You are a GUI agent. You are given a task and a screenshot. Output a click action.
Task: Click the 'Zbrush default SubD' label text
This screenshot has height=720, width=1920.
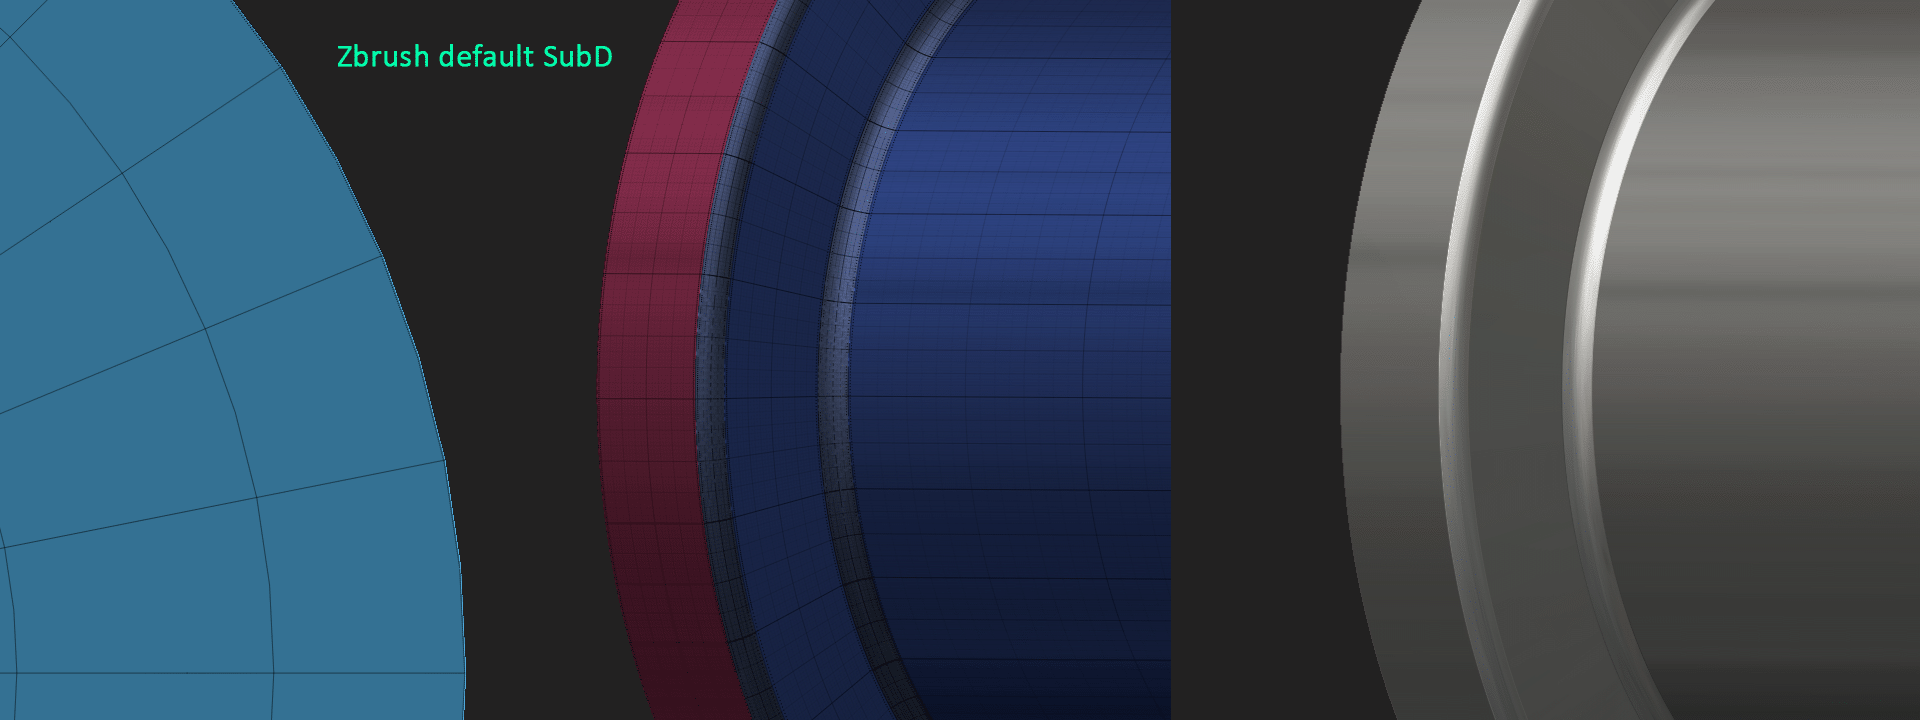coord(475,56)
